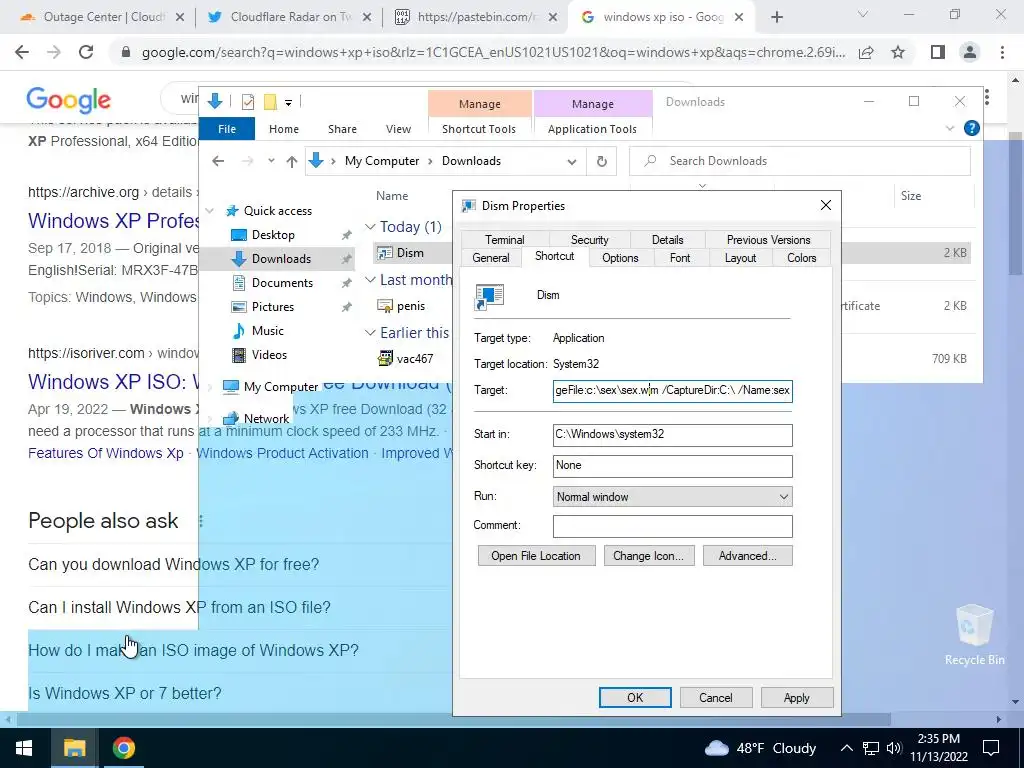Open the notification center from taskbar
Screen dimensions: 1024x768
pos(991,748)
